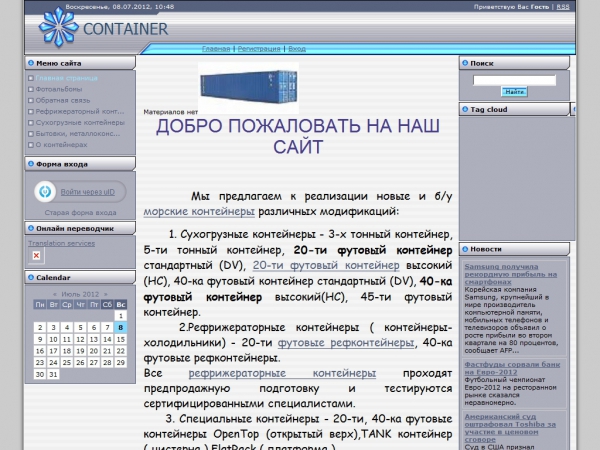This screenshot has width=600, height=450.
Task: Click the uID login icon
Action: [45, 191]
